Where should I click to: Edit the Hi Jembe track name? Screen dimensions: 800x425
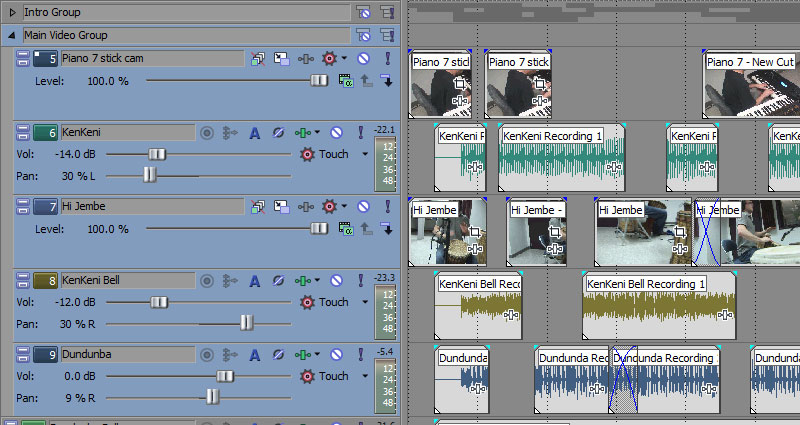pos(152,207)
